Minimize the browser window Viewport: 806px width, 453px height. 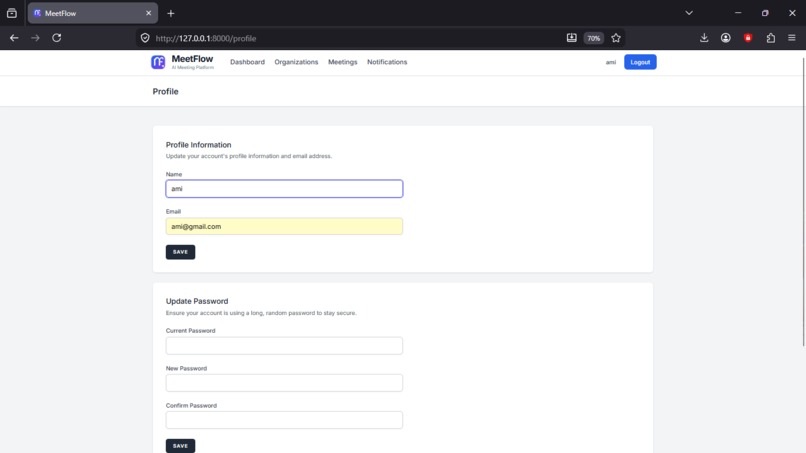tap(738, 13)
